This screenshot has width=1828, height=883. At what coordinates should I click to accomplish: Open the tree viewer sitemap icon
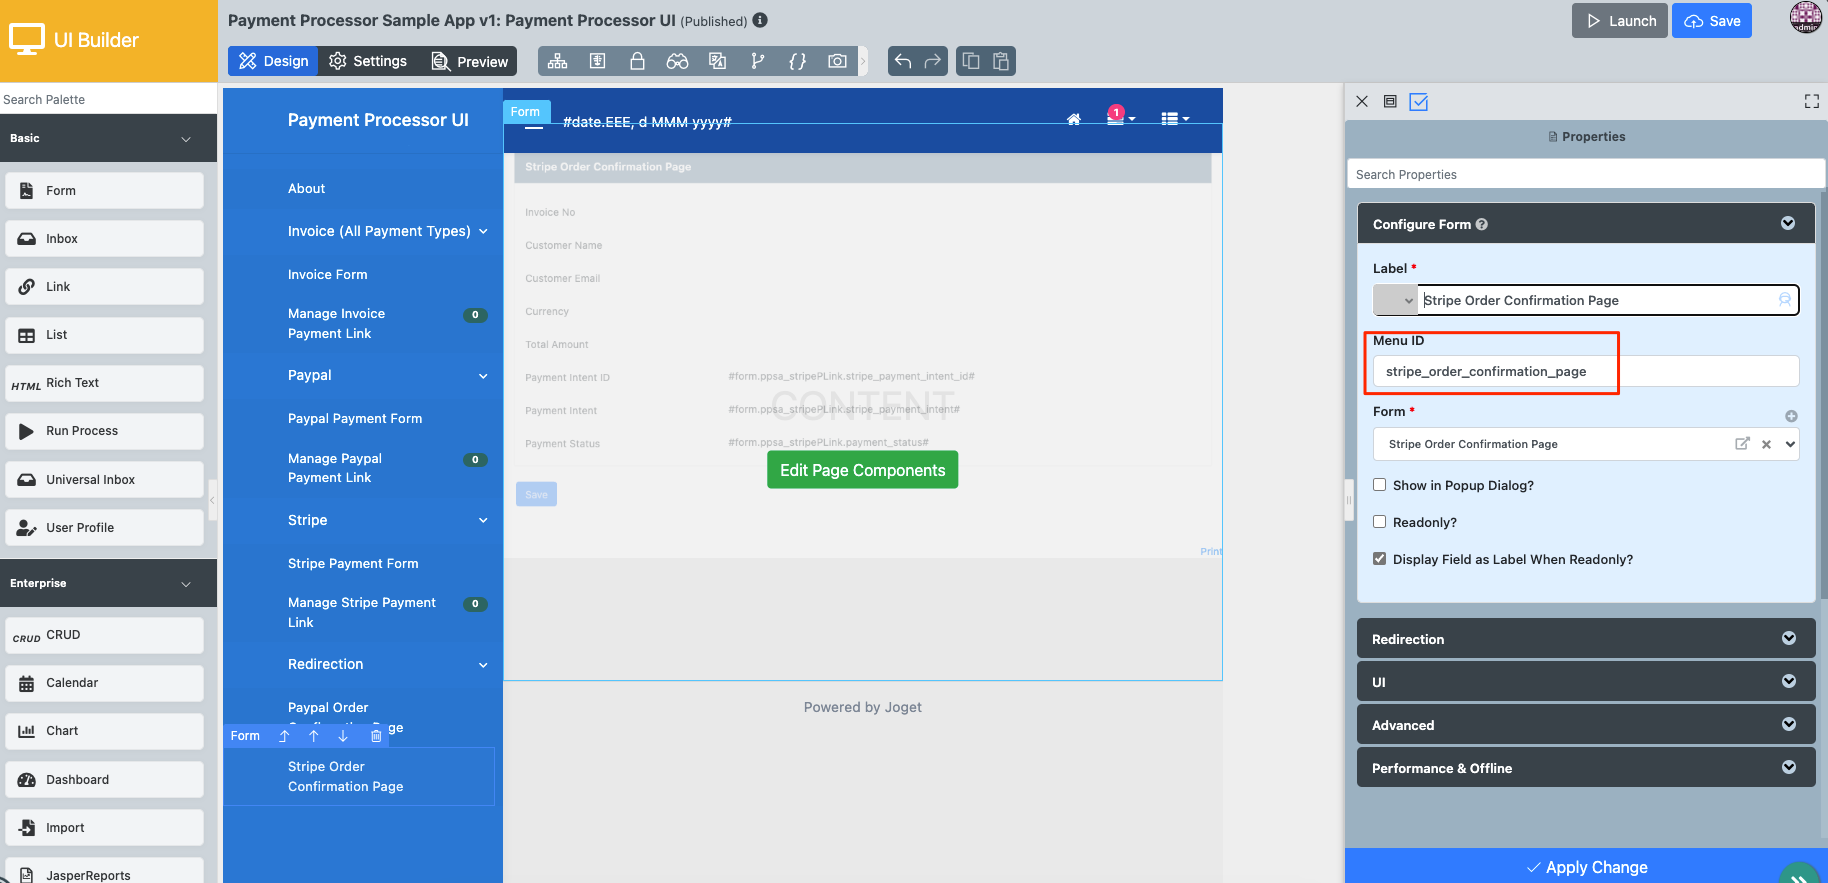coord(558,61)
